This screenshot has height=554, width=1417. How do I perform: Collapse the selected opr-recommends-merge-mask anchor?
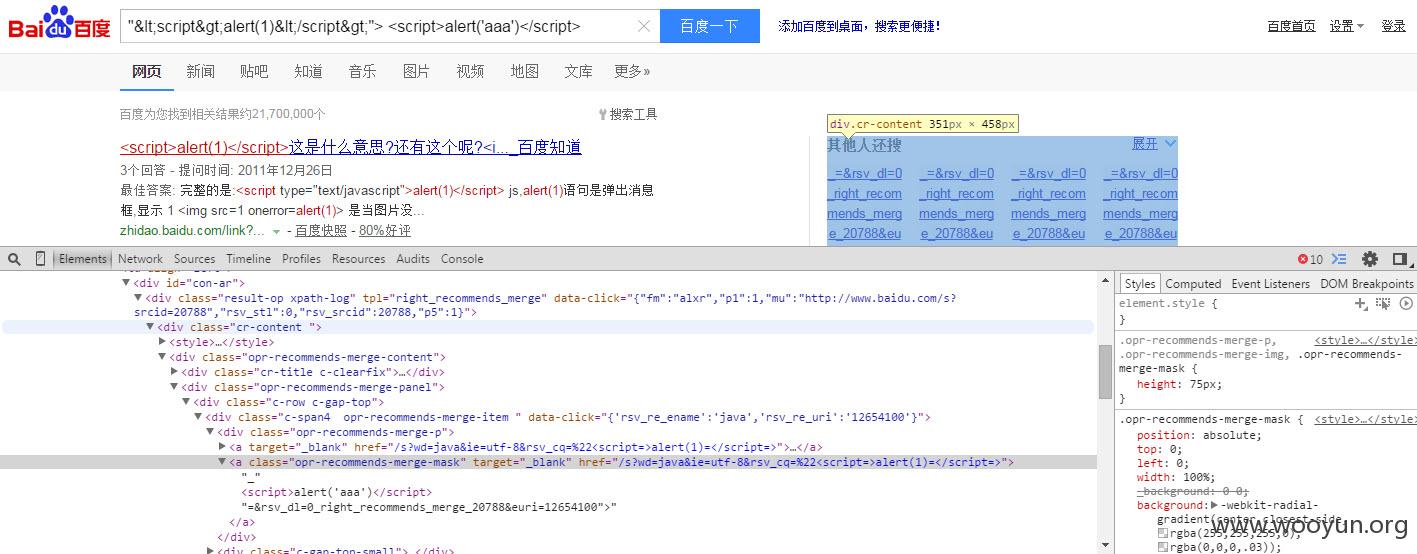[223, 462]
